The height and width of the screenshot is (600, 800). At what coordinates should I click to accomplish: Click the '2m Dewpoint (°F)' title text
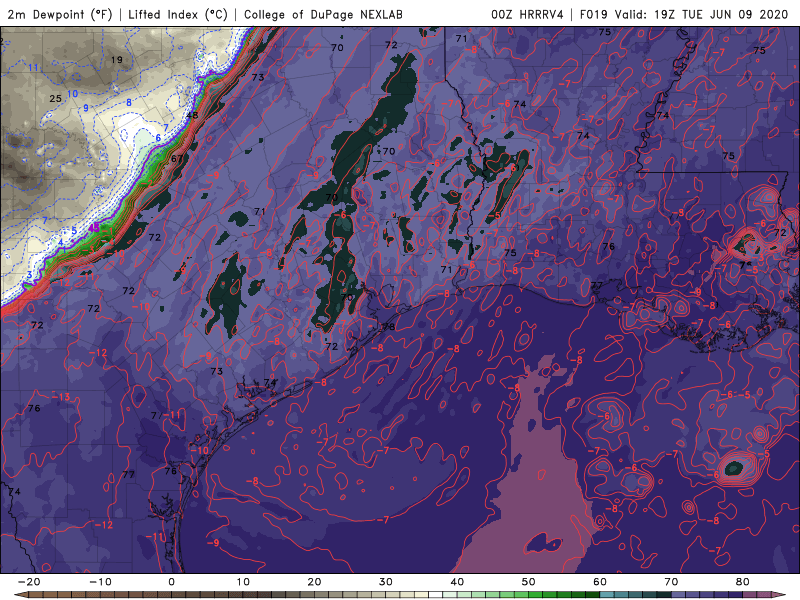pyautogui.click(x=59, y=14)
